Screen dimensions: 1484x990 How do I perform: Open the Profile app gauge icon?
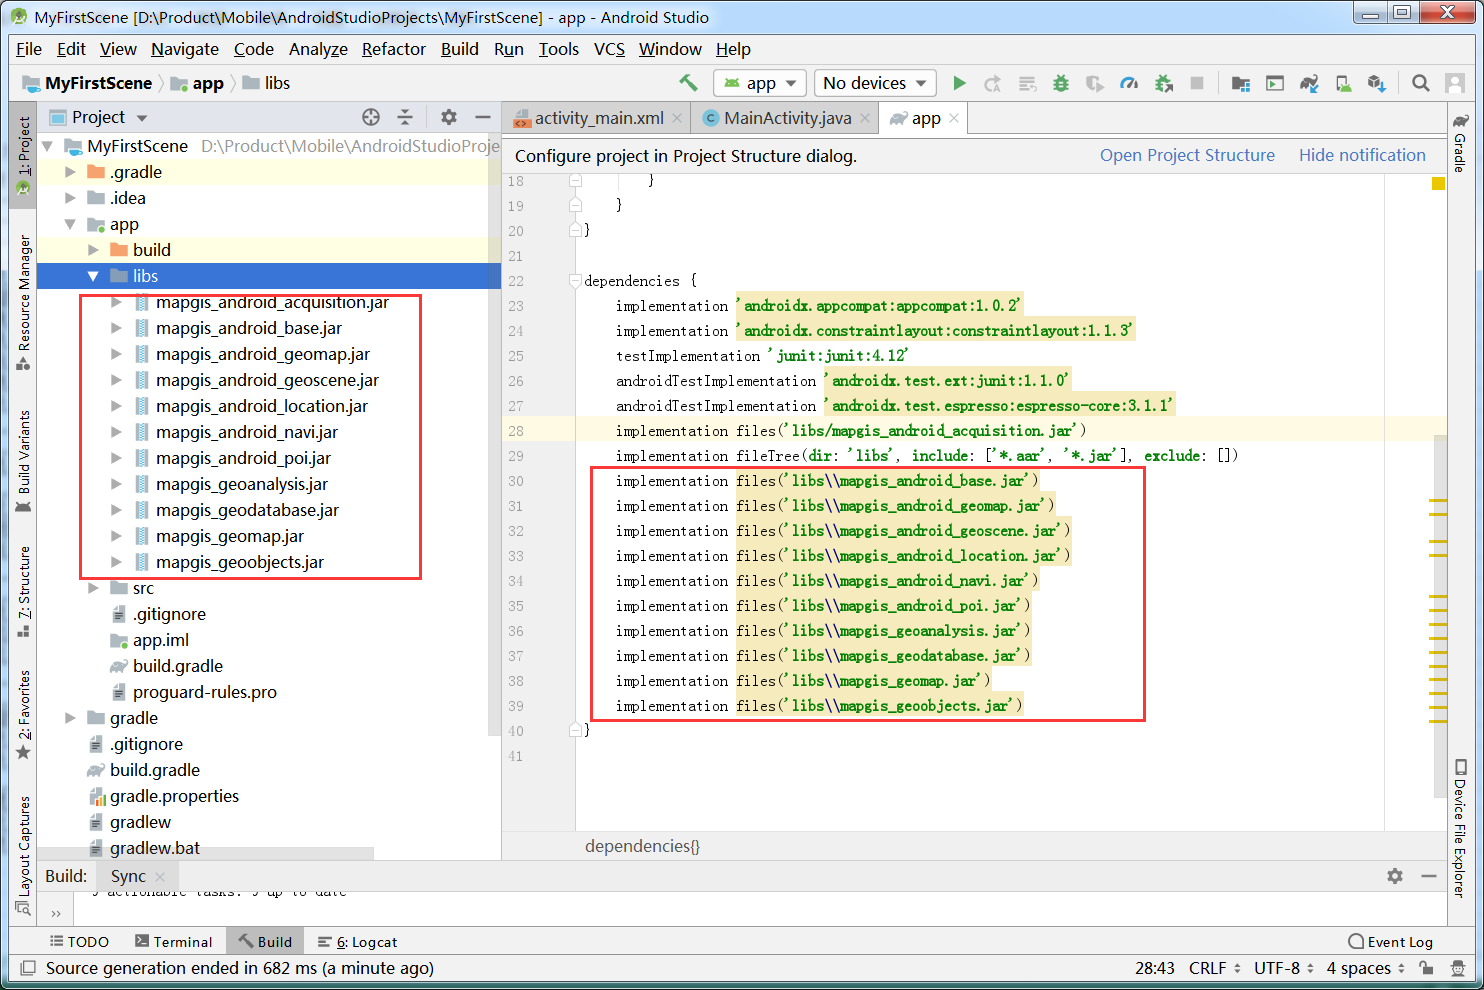[1129, 83]
